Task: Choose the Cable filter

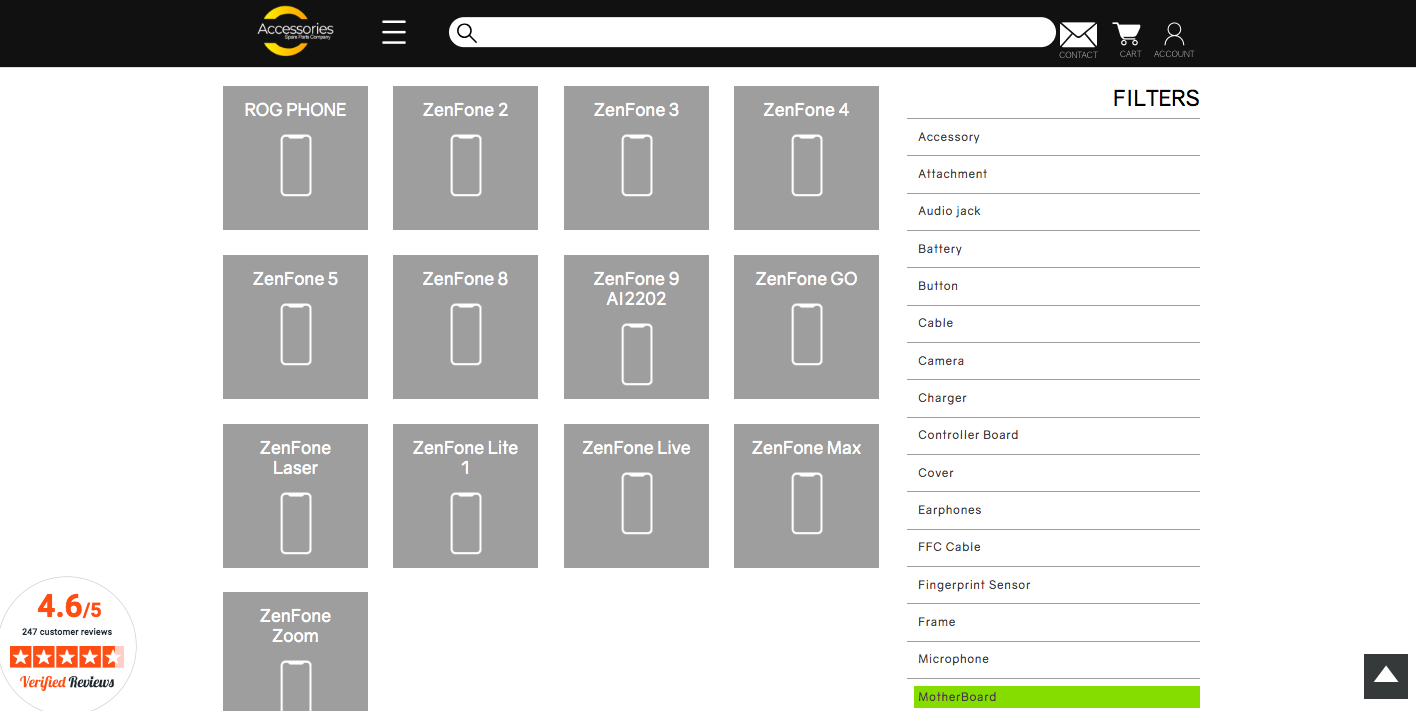Action: coord(1053,323)
